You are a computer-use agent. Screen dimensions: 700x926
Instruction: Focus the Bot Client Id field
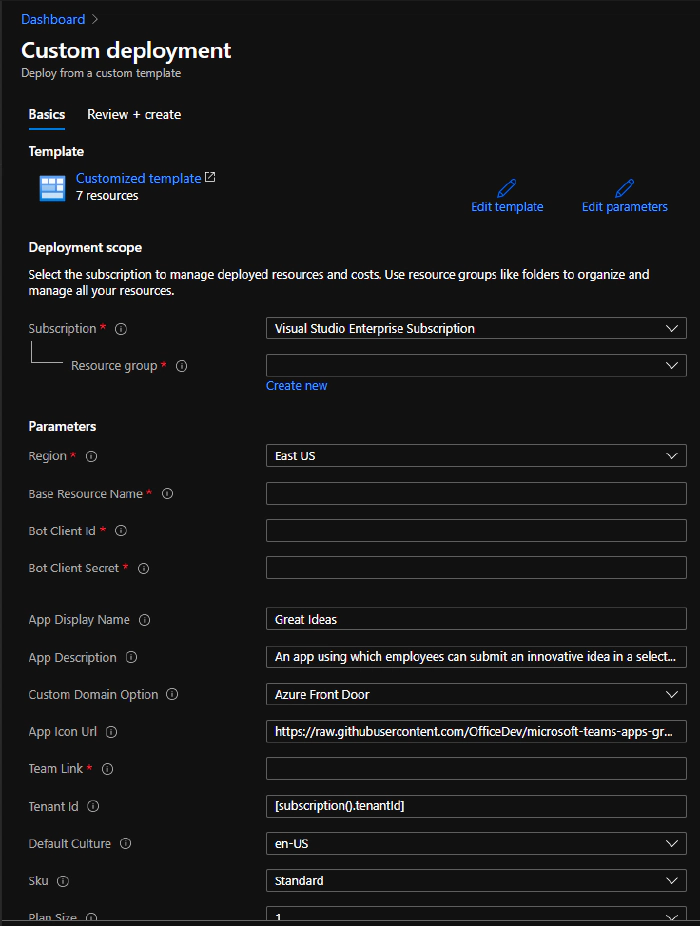tap(476, 530)
